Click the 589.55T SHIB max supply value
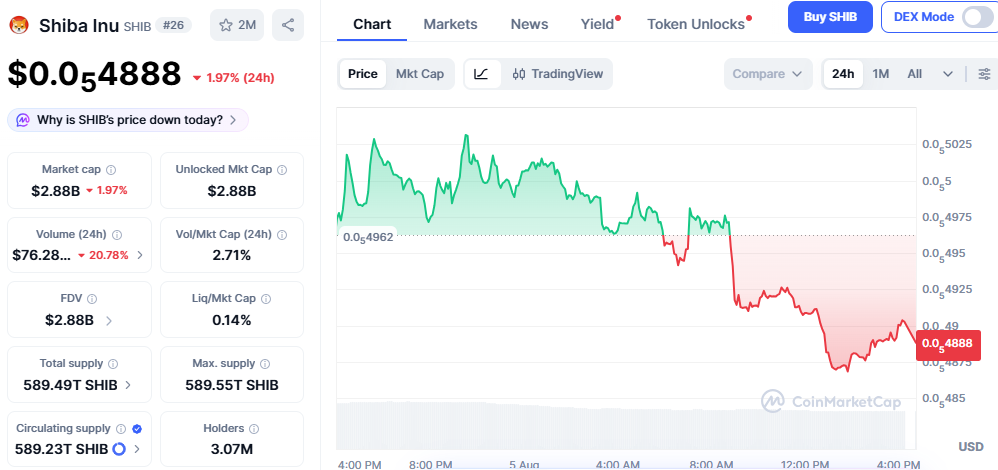The width and height of the screenshot is (998, 470). click(232, 385)
